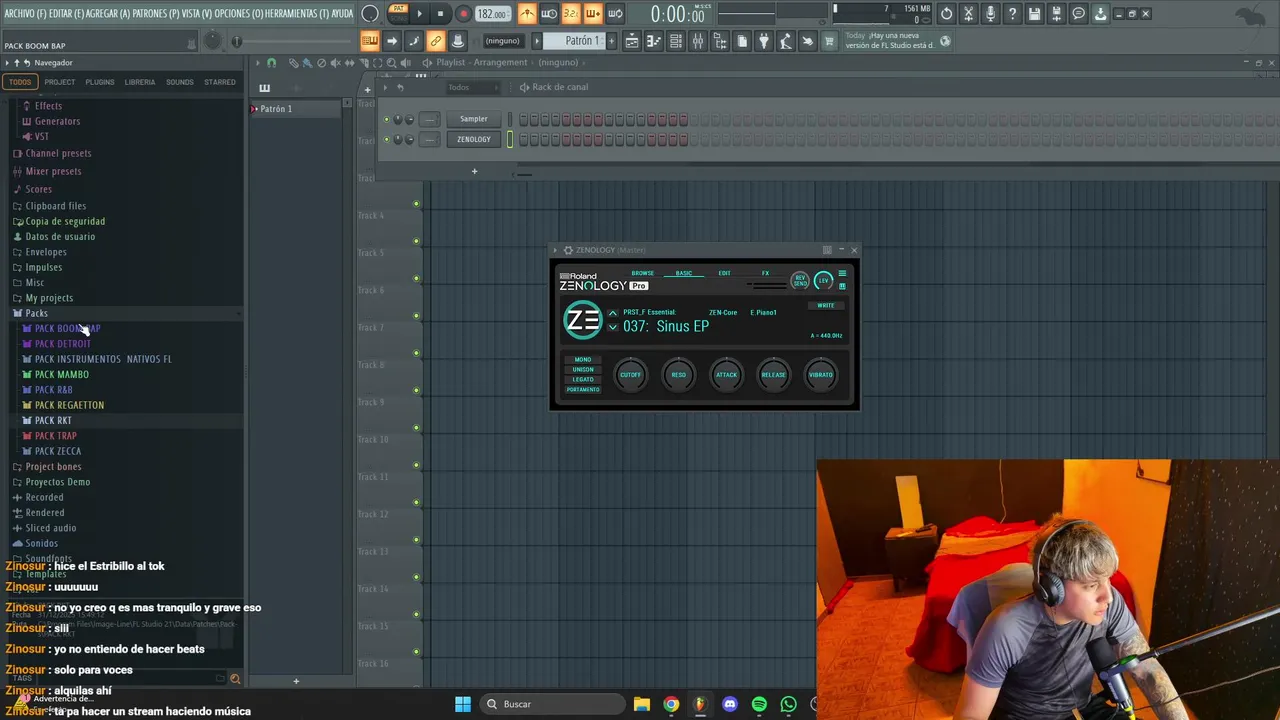Toggle LEGATO mode in ZENOLOGY
This screenshot has width=1280, height=720.
click(583, 379)
